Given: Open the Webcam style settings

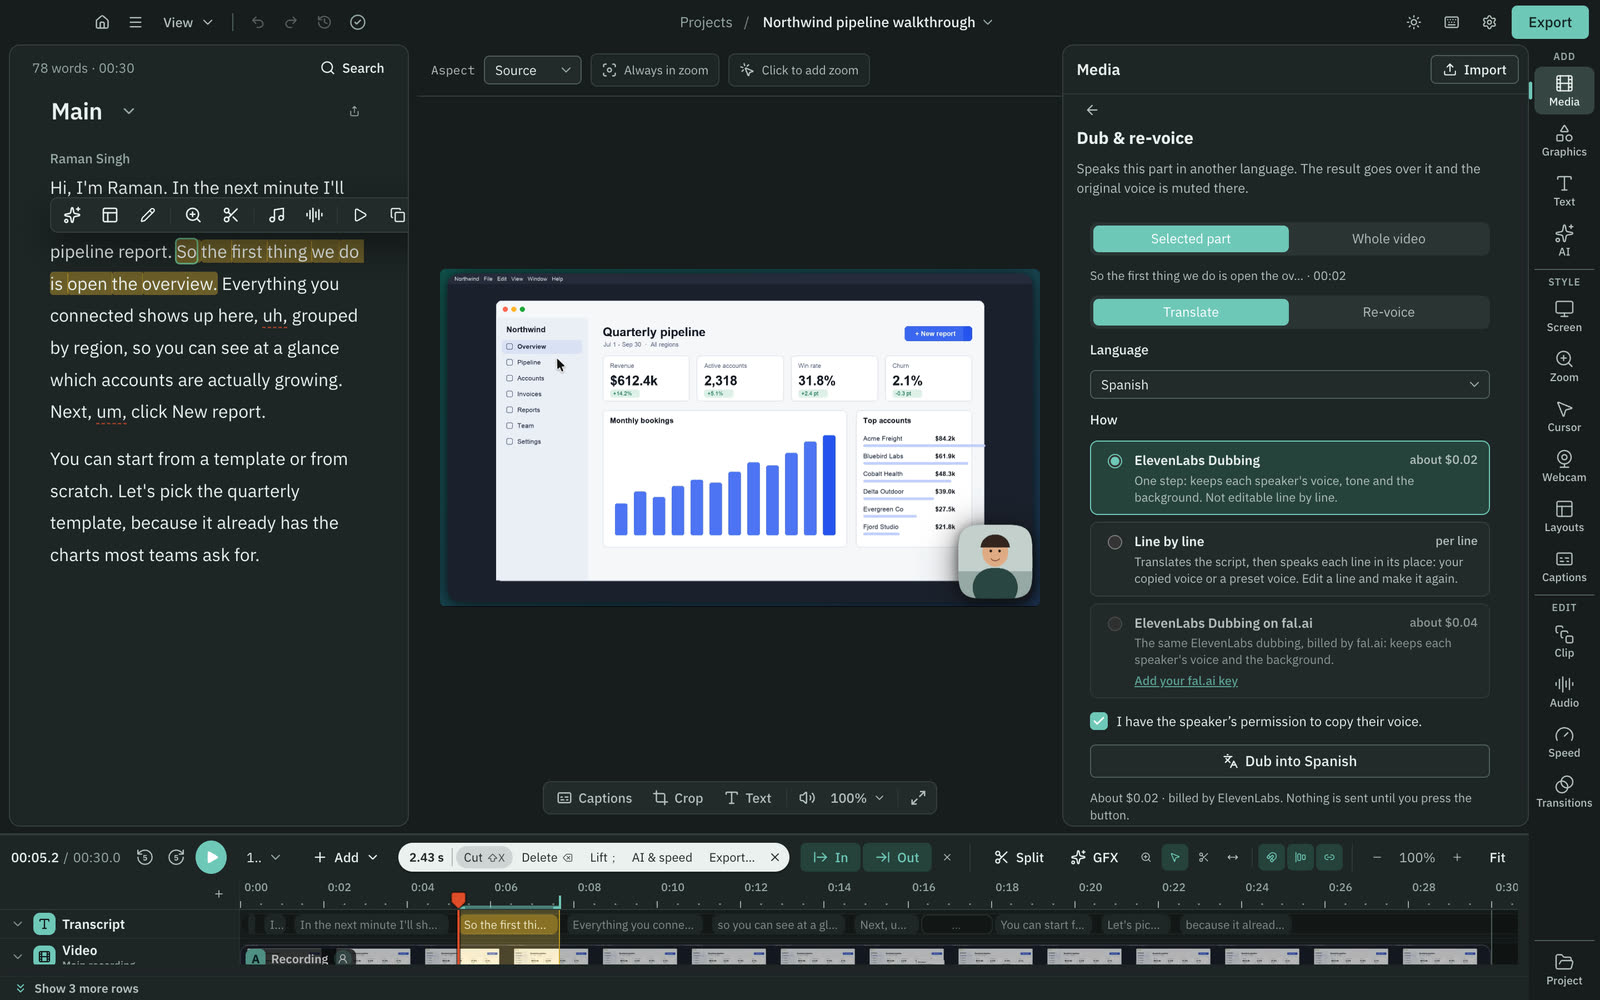Looking at the screenshot, I should click(1564, 466).
